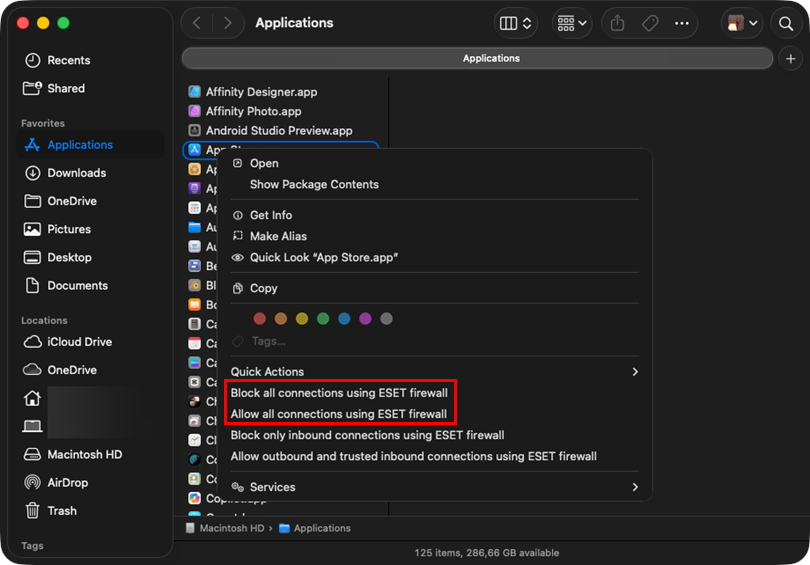Click the Tags icon in toolbar
The width and height of the screenshot is (810, 565).
(650, 23)
